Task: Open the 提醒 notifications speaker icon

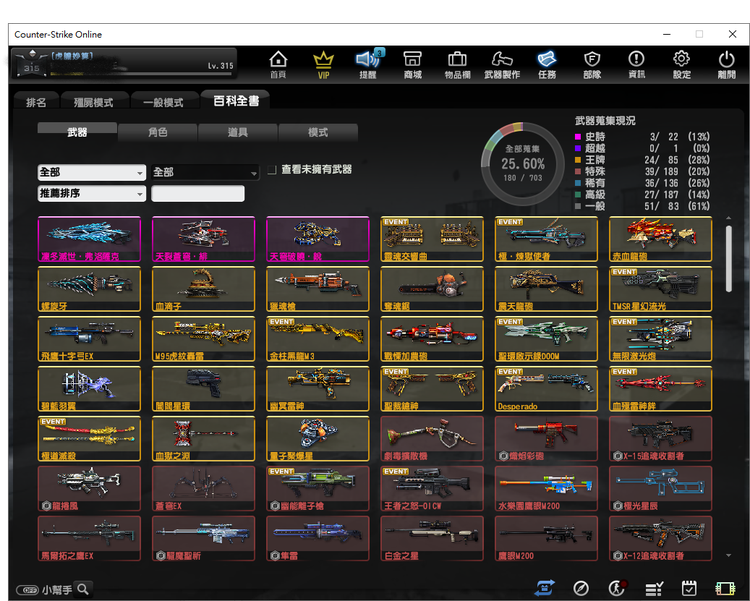Action: point(368,65)
